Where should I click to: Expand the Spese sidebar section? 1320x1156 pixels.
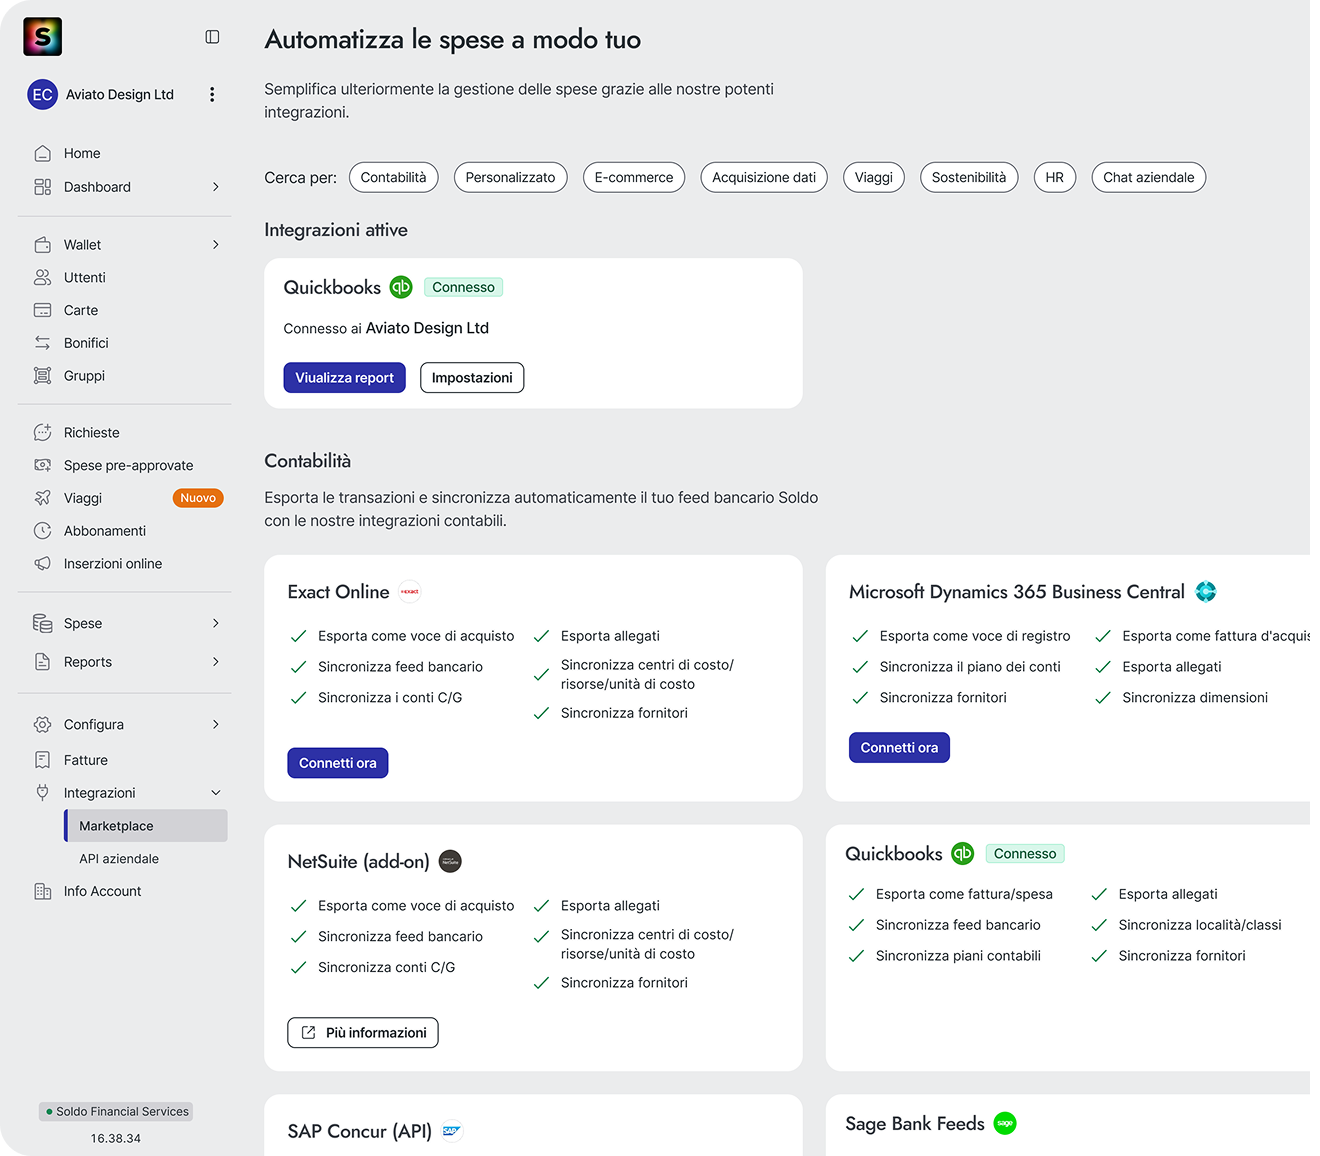click(x=215, y=623)
